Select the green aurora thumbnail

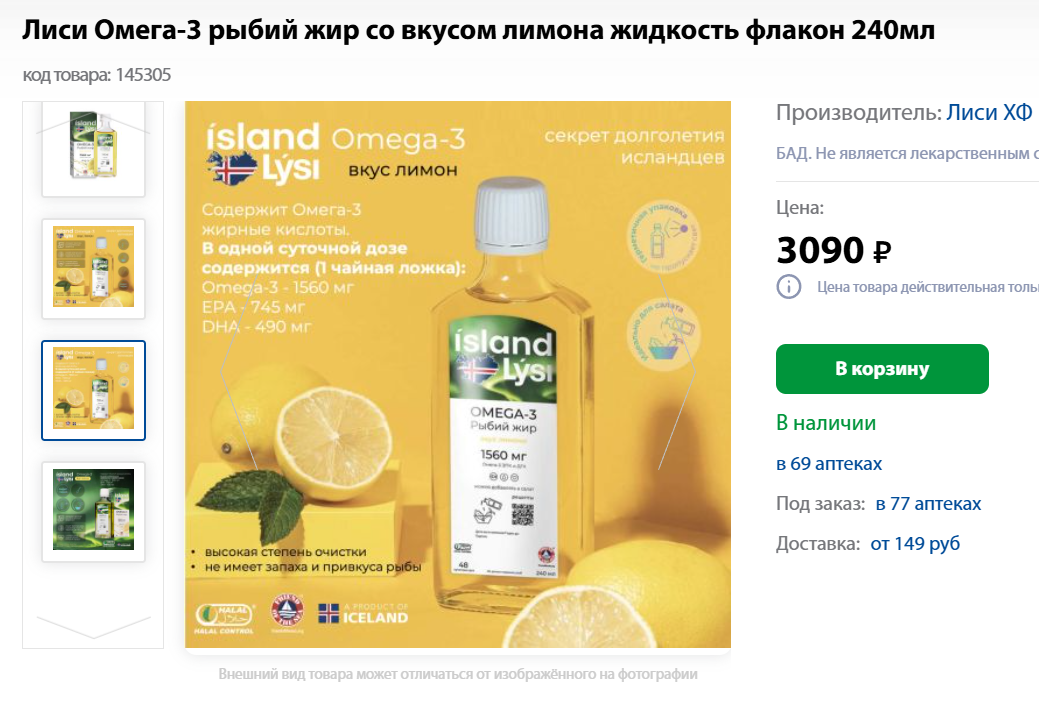93,511
